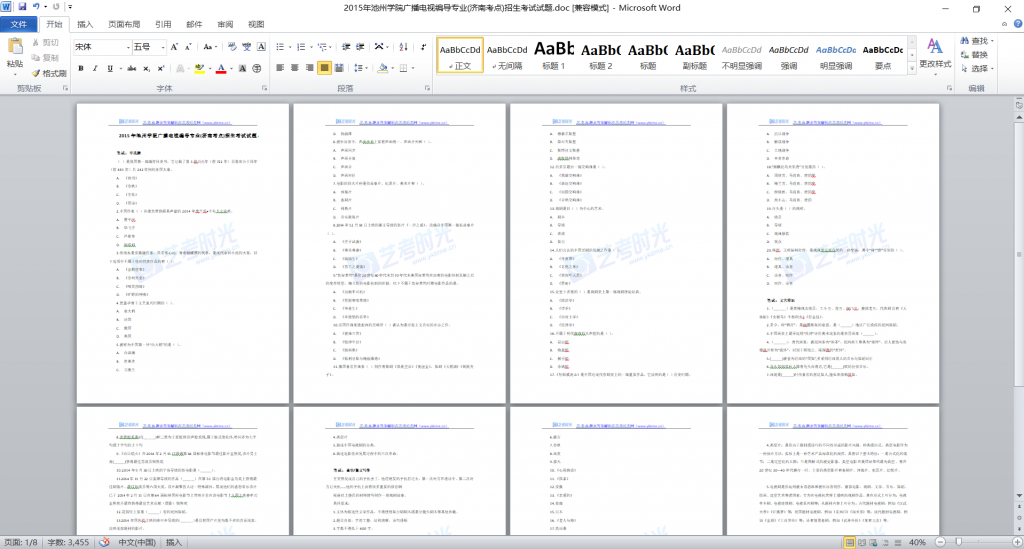Image resolution: width=1024 pixels, height=549 pixels.
Task: Click the Format Painter brush icon
Action: [35, 73]
